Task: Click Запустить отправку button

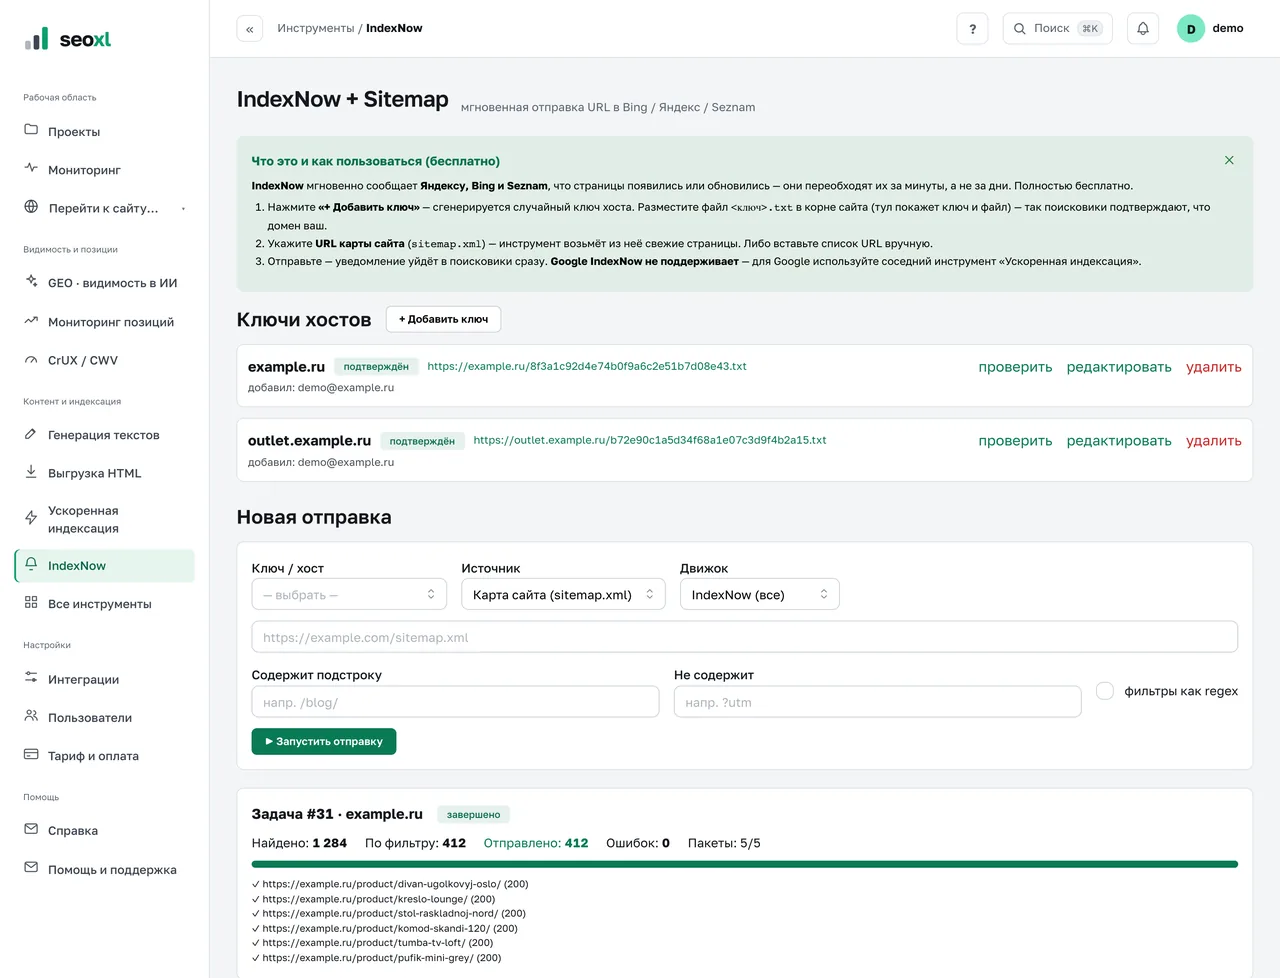Action: [324, 742]
